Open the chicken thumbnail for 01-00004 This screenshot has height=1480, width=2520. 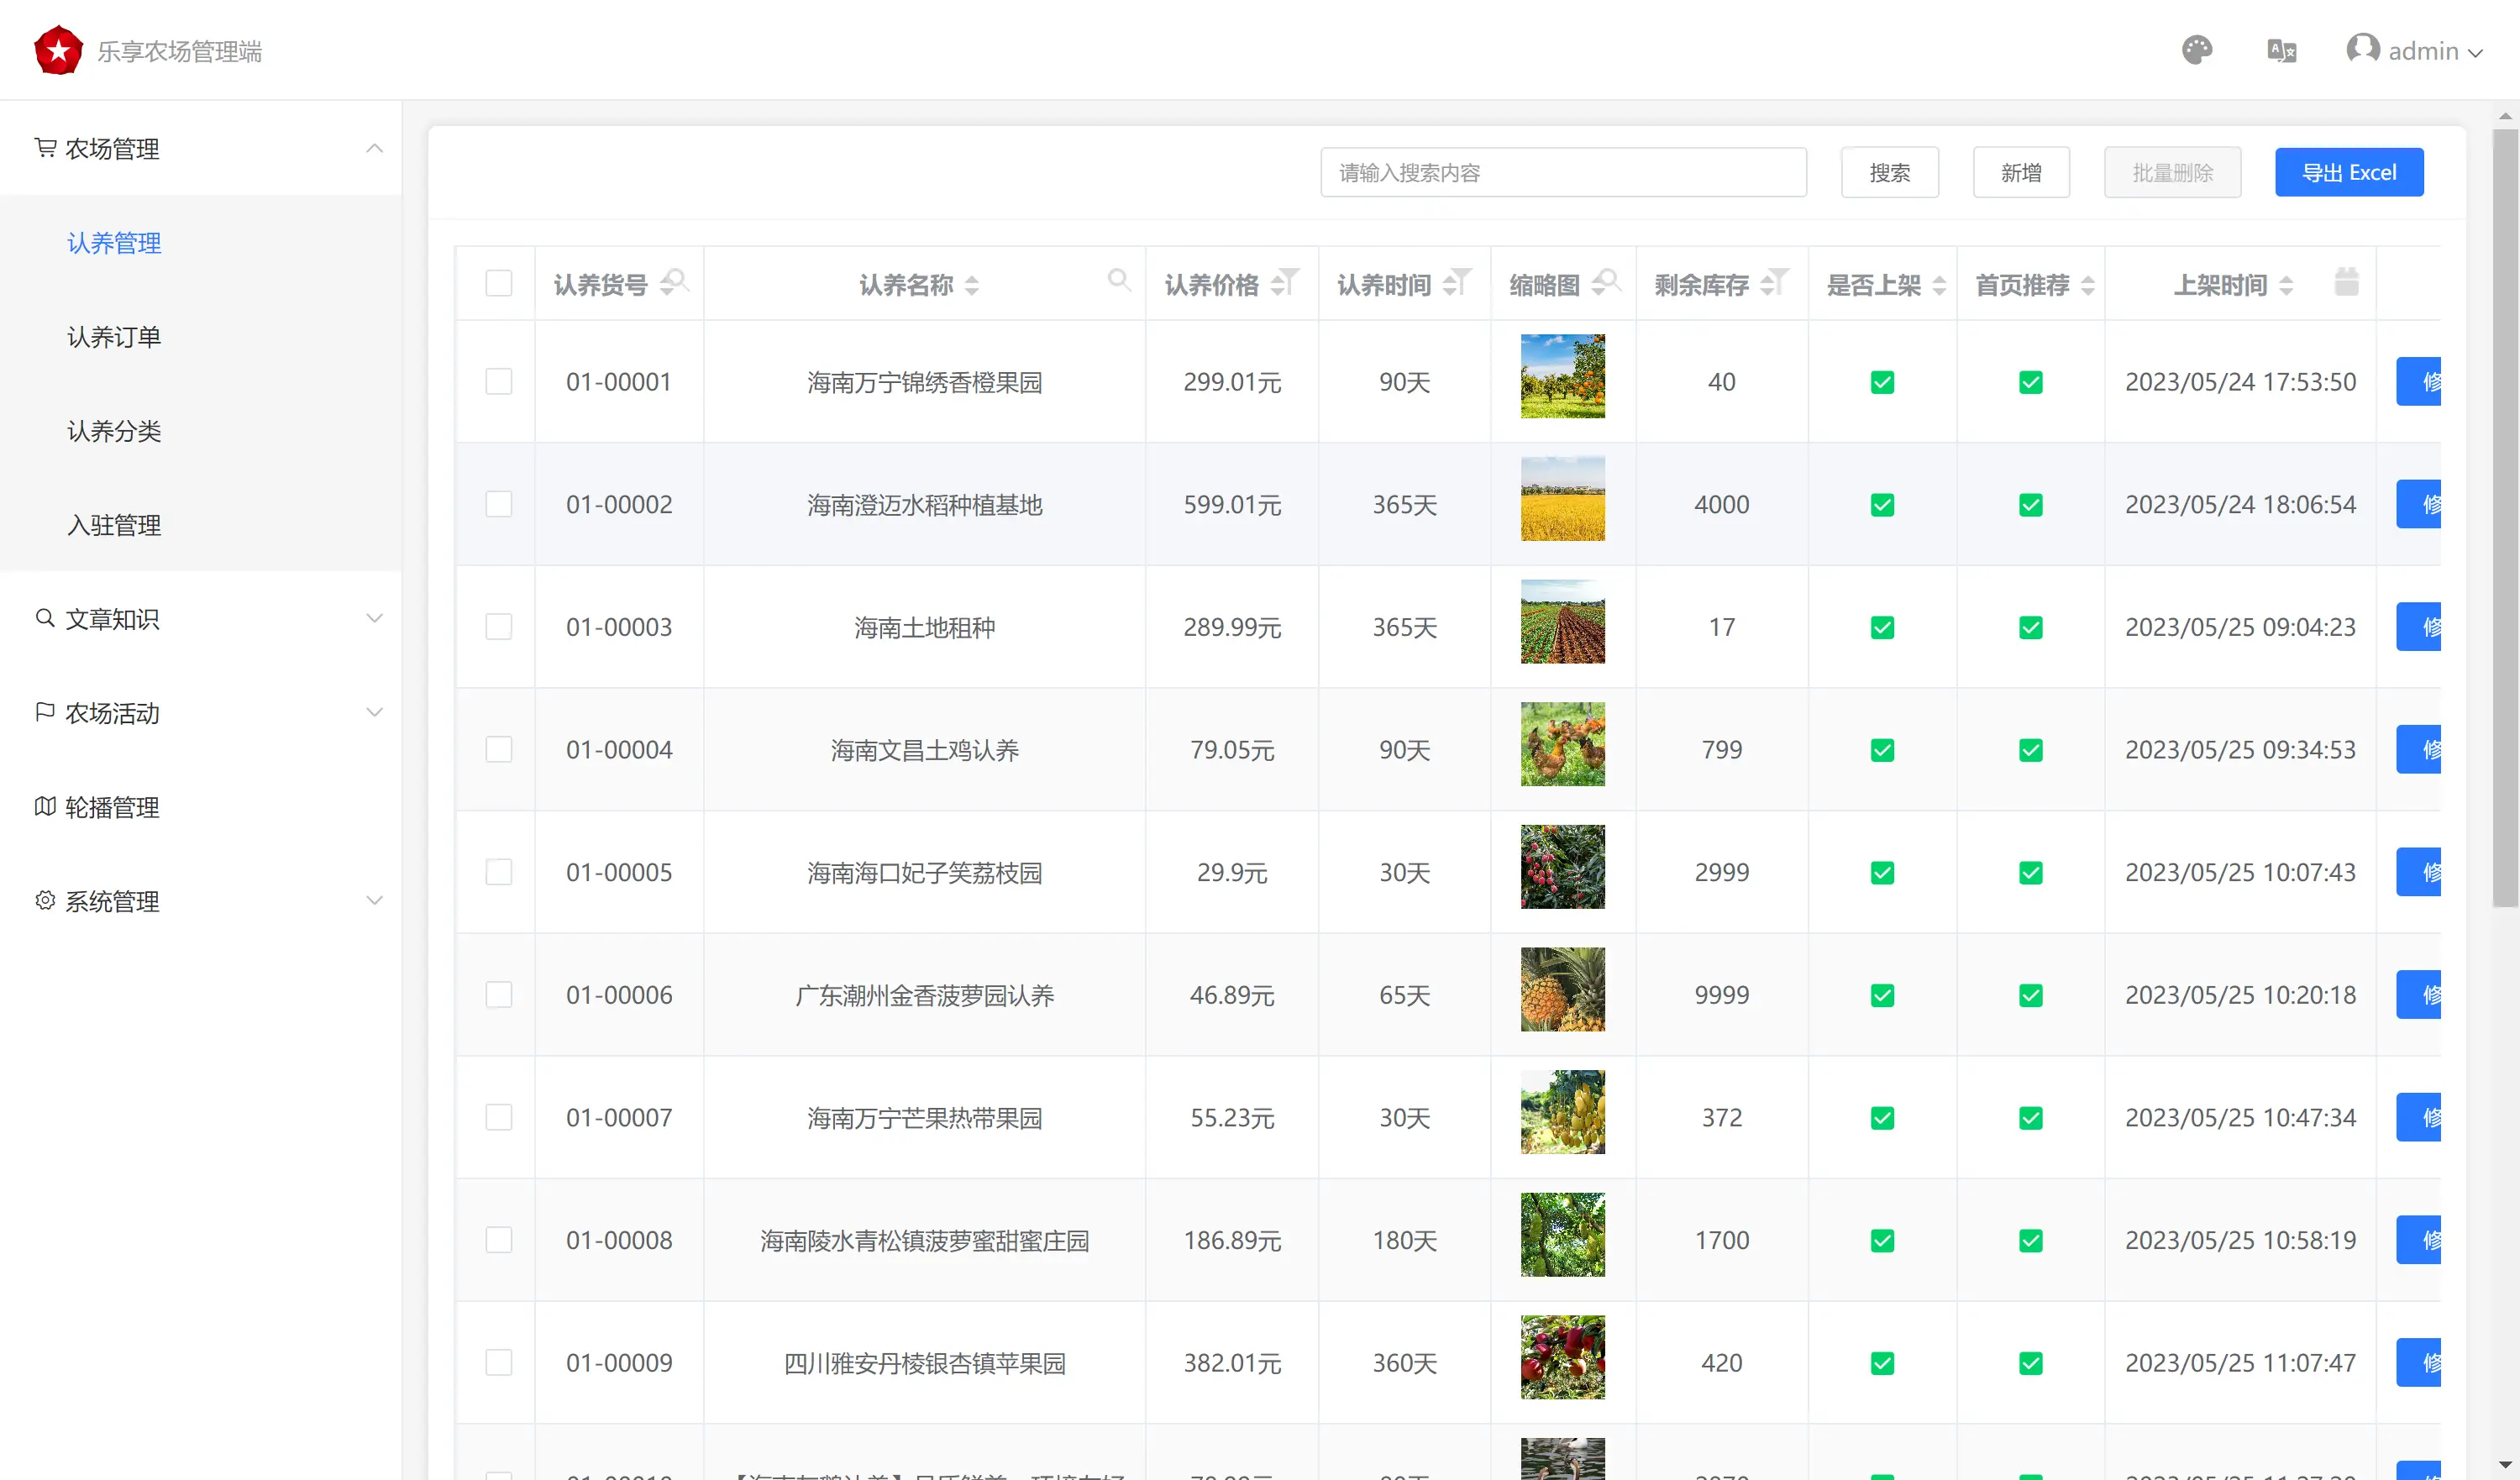point(1562,744)
